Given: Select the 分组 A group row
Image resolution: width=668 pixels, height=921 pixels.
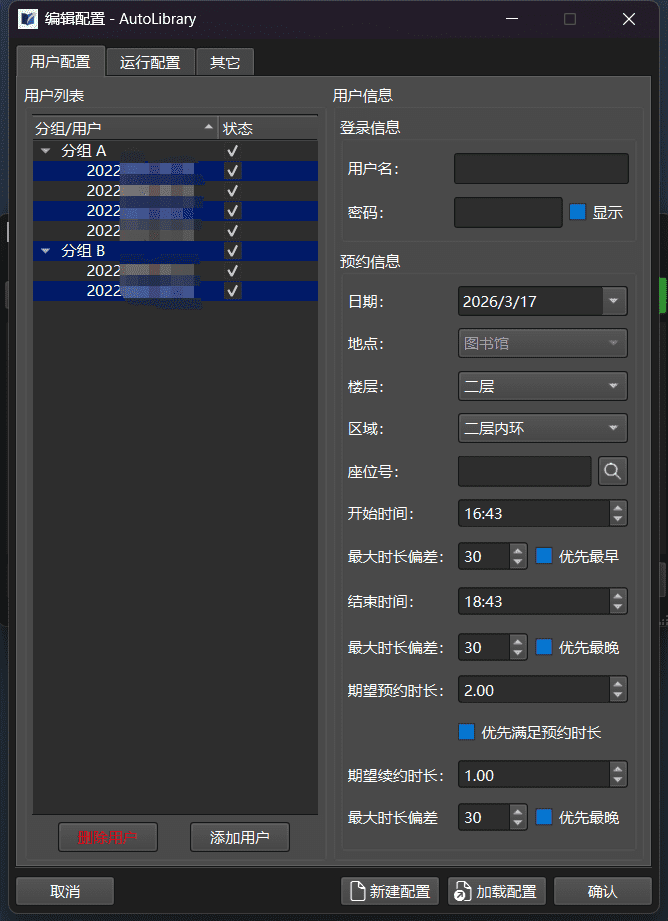Looking at the screenshot, I should (x=175, y=151).
